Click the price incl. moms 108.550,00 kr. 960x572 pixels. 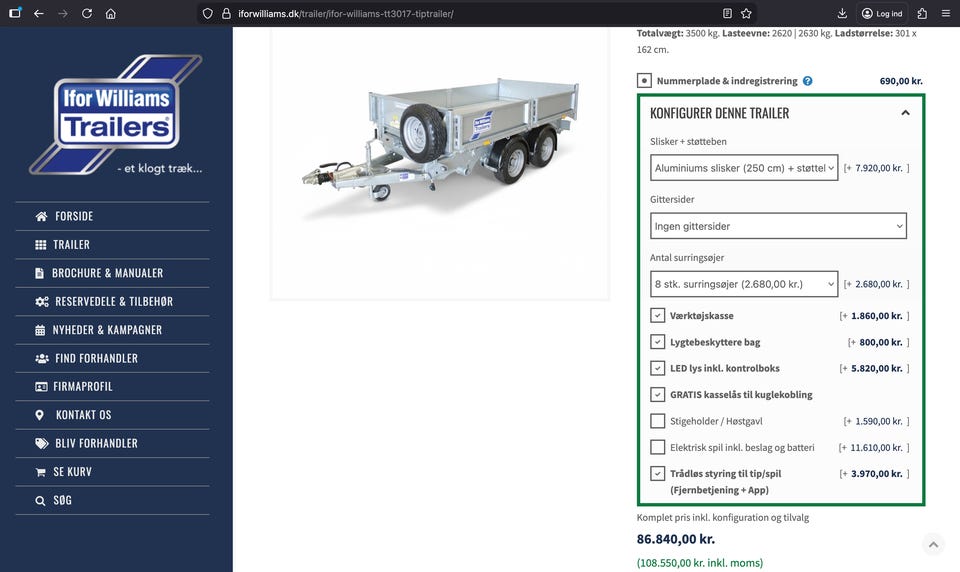[700, 563]
